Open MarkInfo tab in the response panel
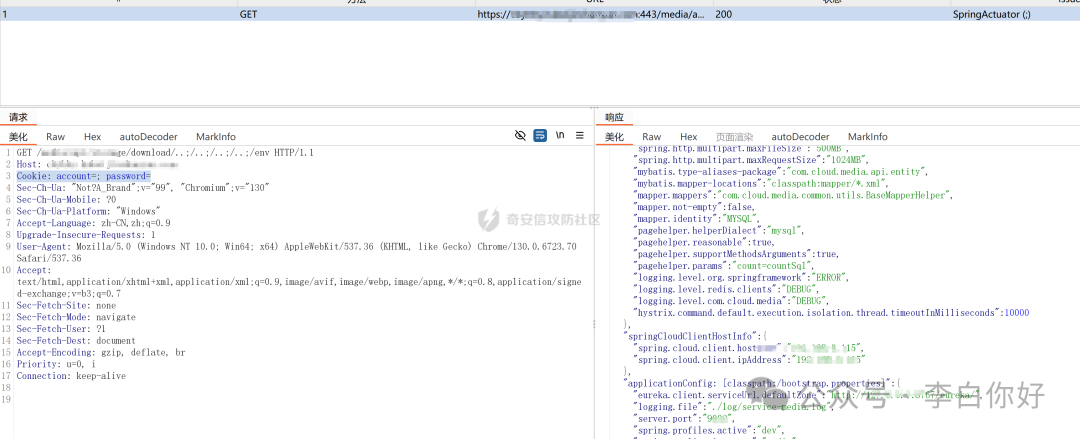The height and width of the screenshot is (439, 1080). (867, 136)
